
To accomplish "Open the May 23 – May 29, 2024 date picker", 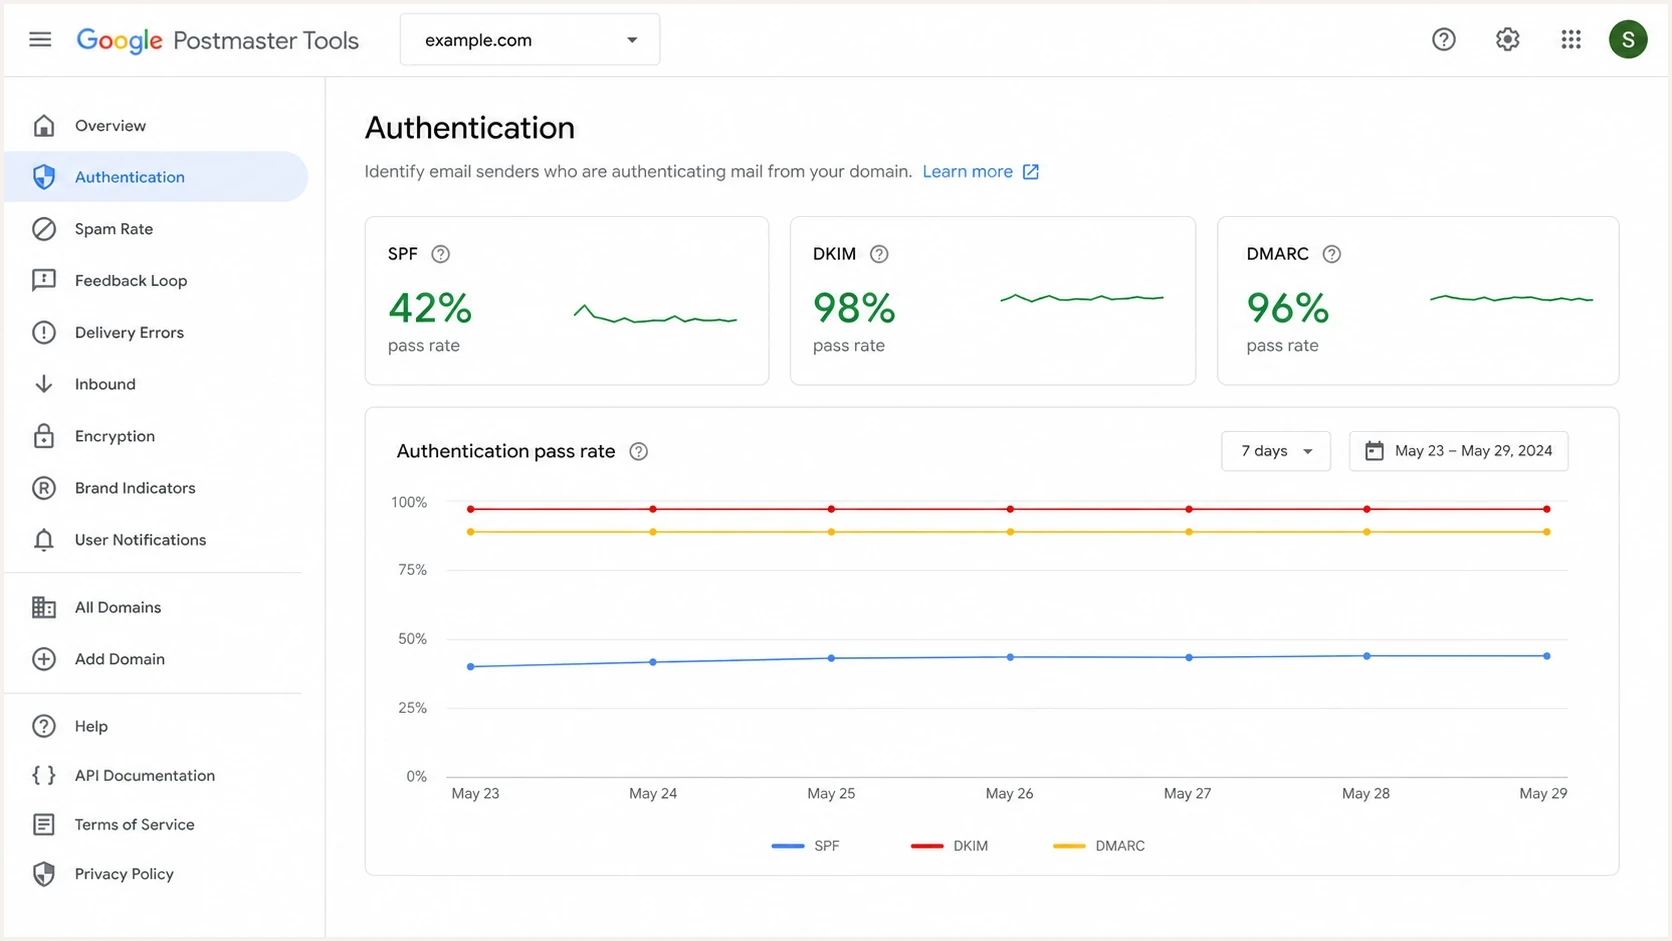I will tap(1459, 451).
